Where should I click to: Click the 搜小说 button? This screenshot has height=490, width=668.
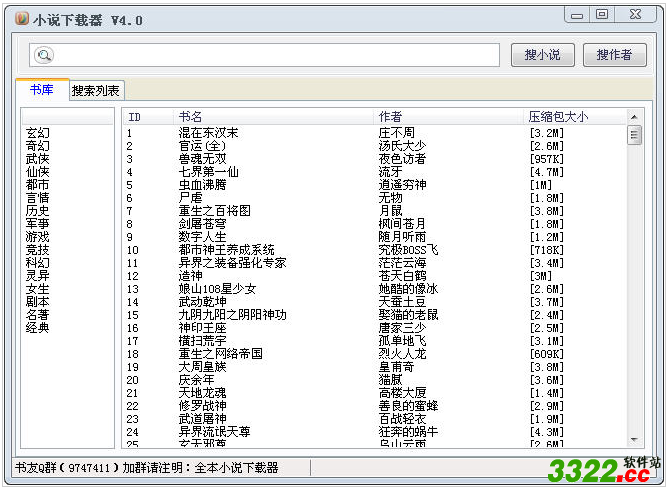542,55
